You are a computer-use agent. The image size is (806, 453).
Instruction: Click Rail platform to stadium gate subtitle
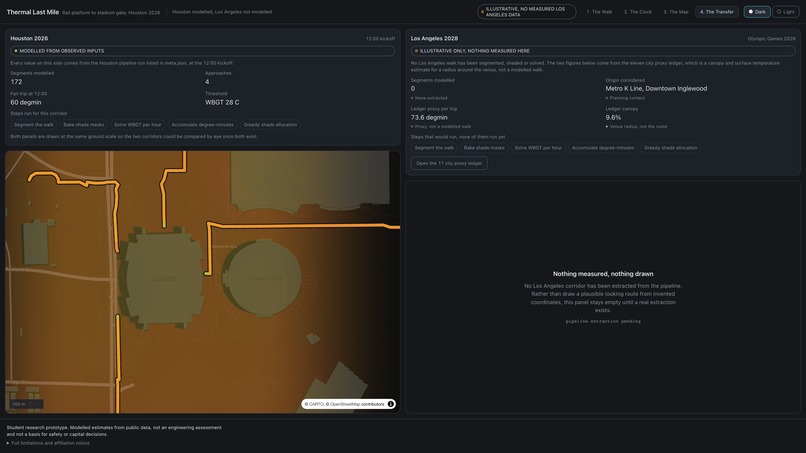111,12
